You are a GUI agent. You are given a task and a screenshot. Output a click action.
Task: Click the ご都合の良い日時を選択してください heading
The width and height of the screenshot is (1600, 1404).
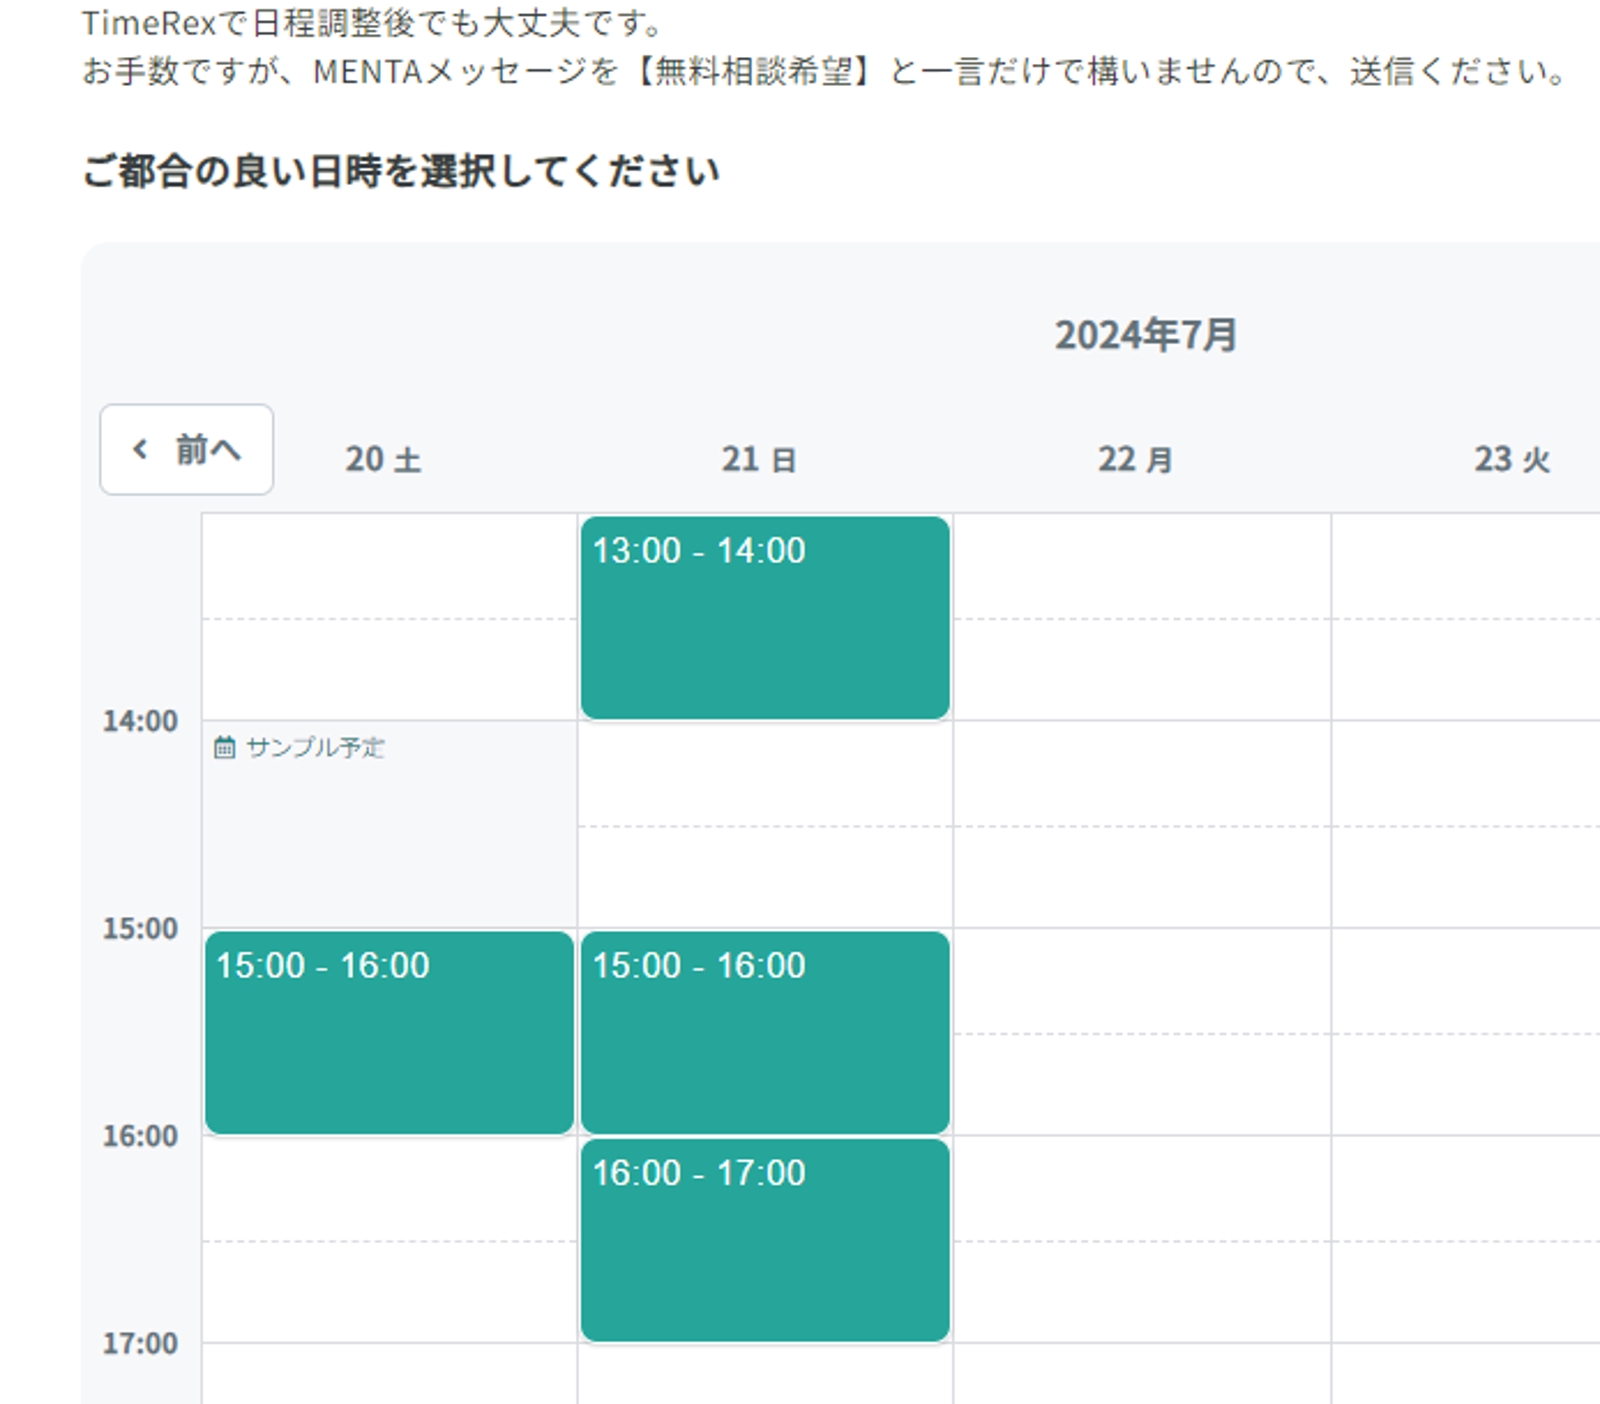[401, 171]
